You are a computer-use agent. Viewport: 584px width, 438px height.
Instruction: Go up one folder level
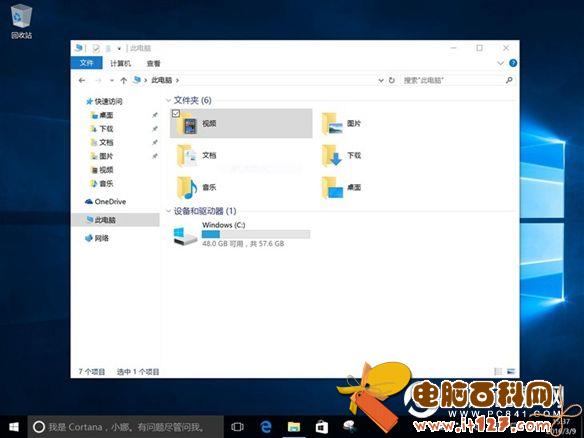click(x=124, y=80)
